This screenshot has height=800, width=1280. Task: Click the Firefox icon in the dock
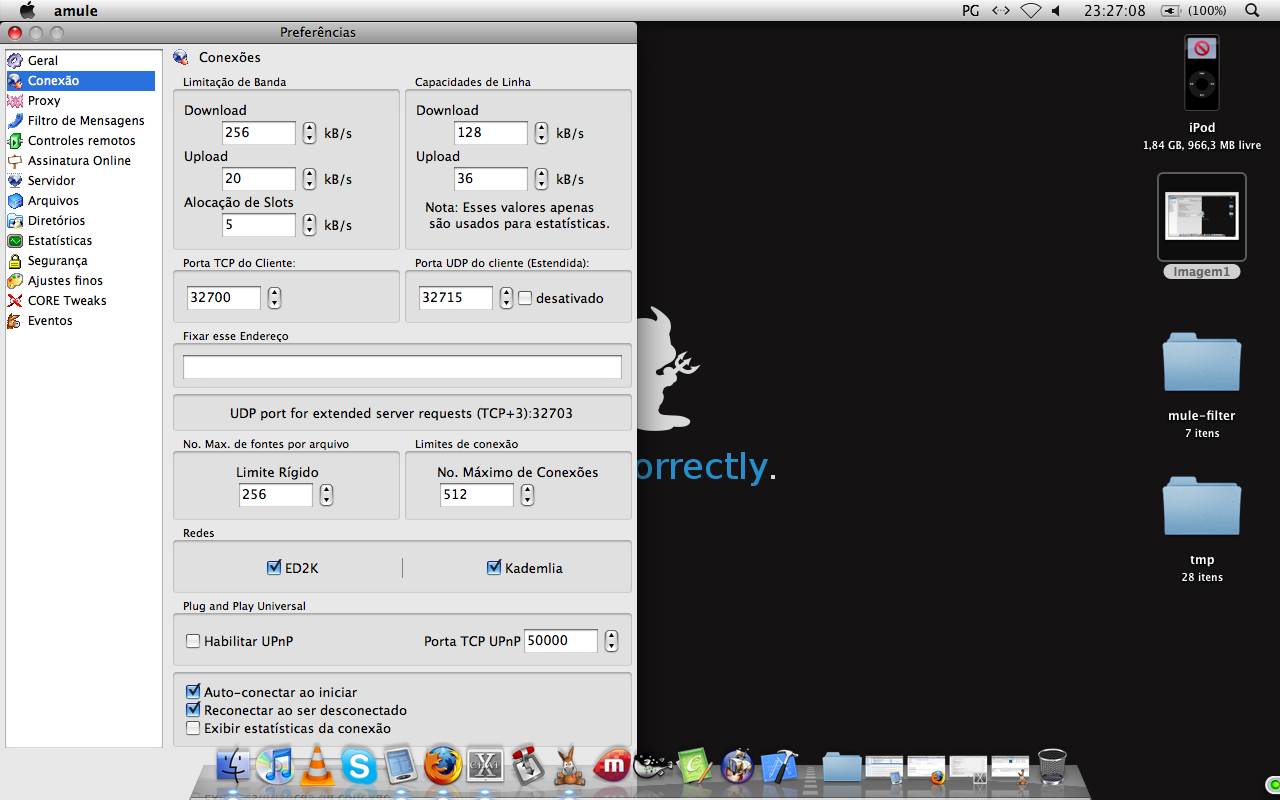click(443, 767)
